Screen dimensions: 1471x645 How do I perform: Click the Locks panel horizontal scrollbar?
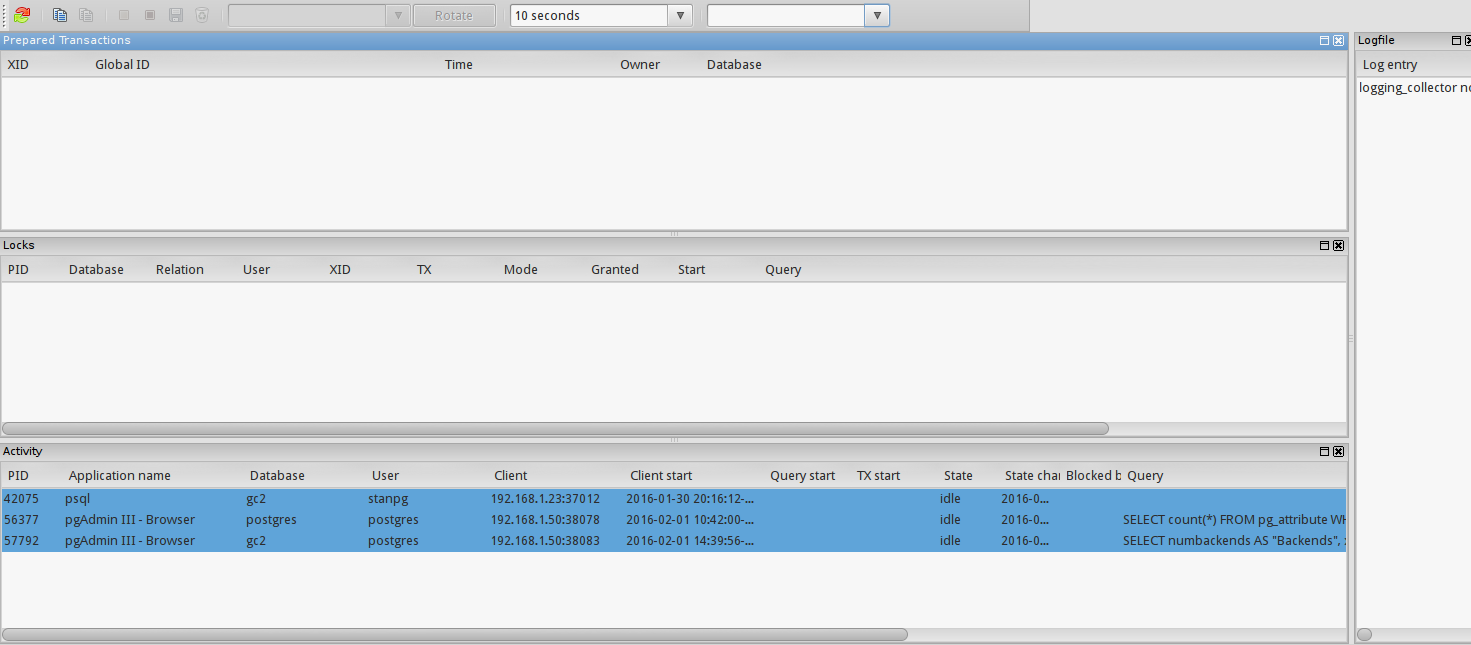pos(555,428)
